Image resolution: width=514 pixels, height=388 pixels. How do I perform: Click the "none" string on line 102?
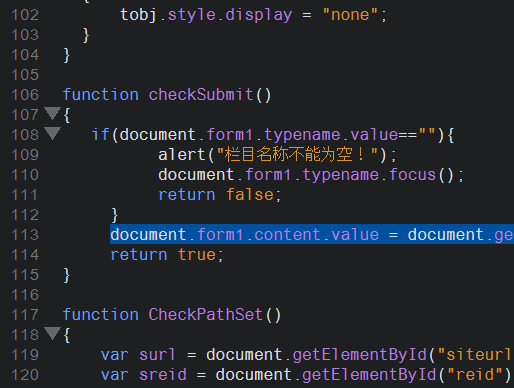[350, 15]
